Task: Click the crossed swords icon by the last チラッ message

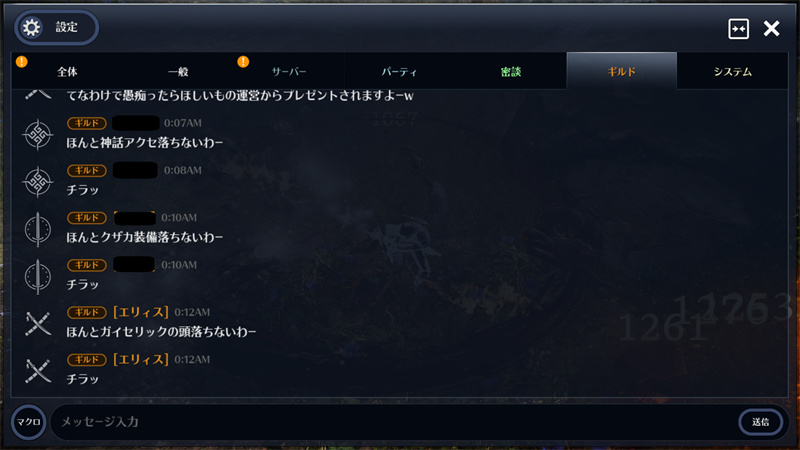Action: (38, 371)
